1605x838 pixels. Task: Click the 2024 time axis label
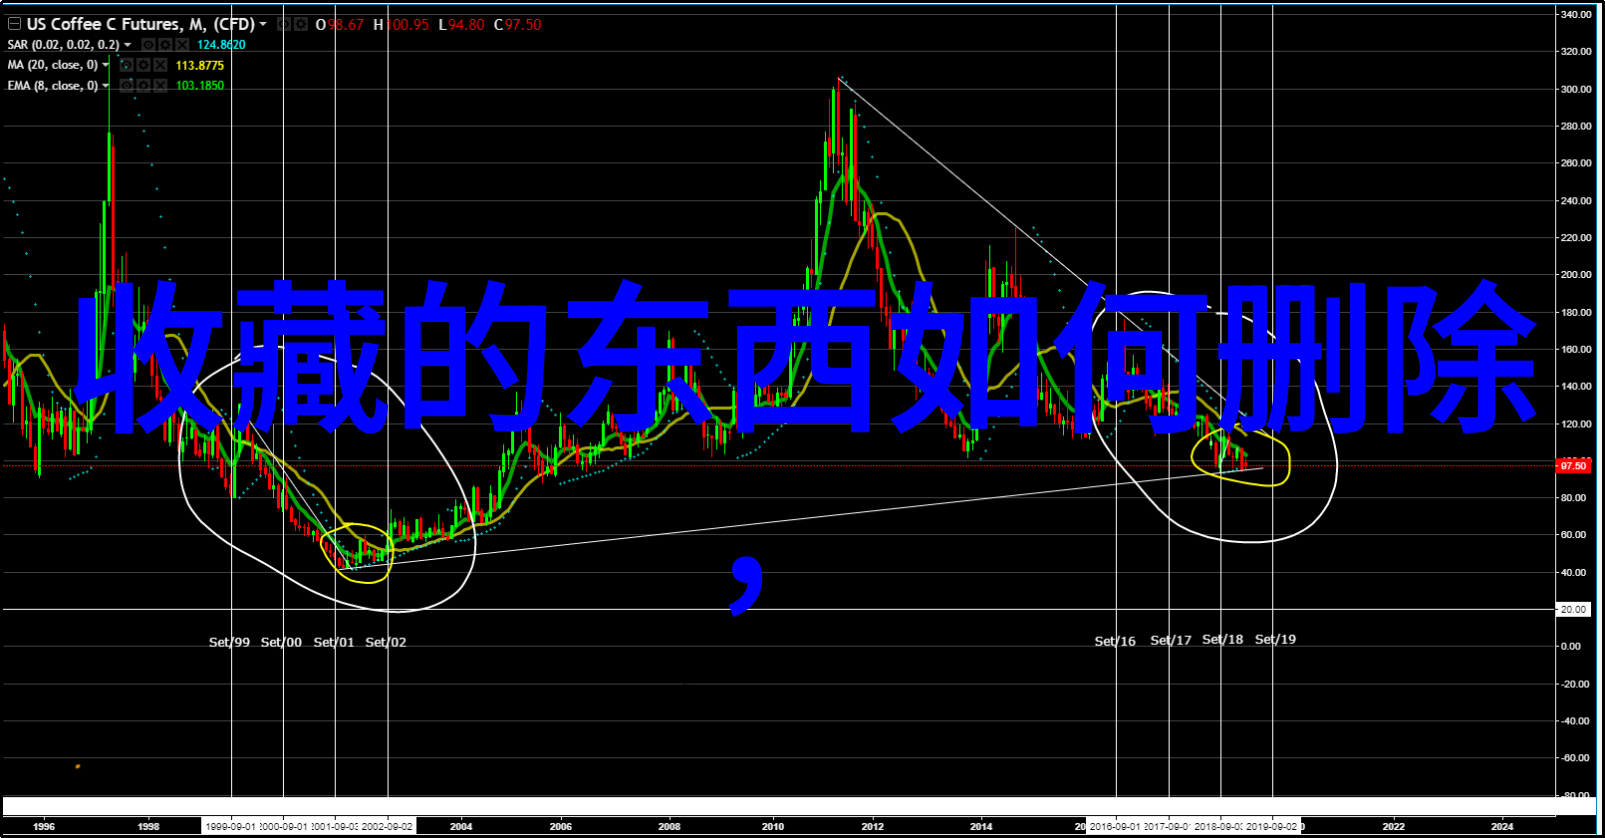click(x=1502, y=827)
